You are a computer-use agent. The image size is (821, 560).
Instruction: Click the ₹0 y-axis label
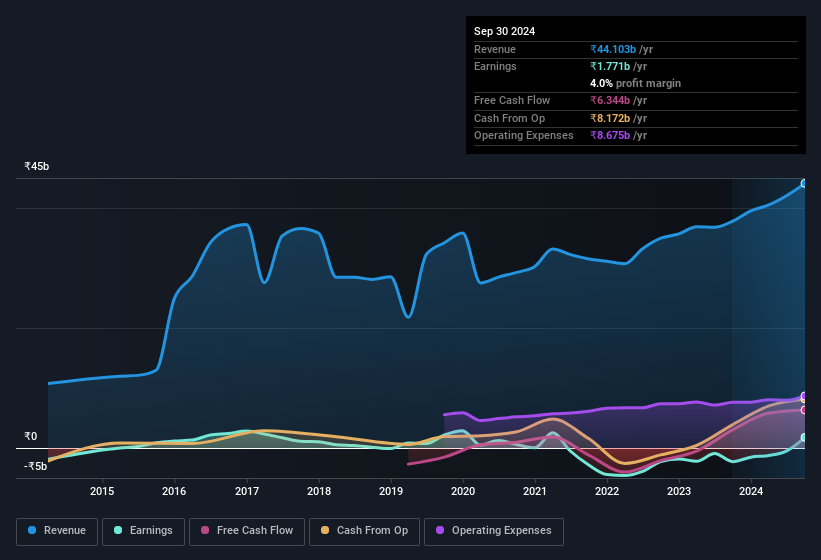30,436
